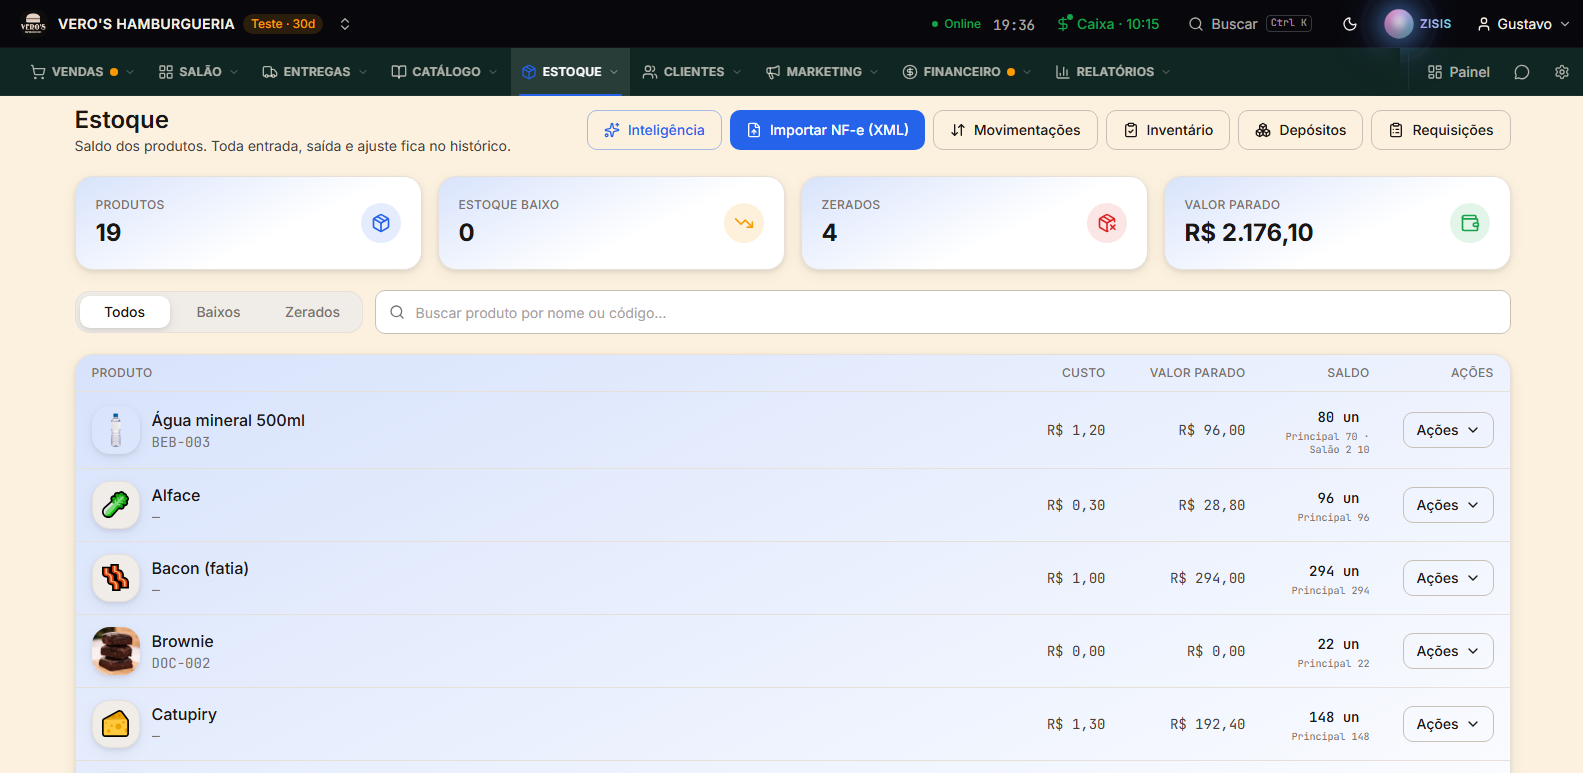Click the Marketing megaphone icon
The height and width of the screenshot is (773, 1583).
click(x=773, y=72)
